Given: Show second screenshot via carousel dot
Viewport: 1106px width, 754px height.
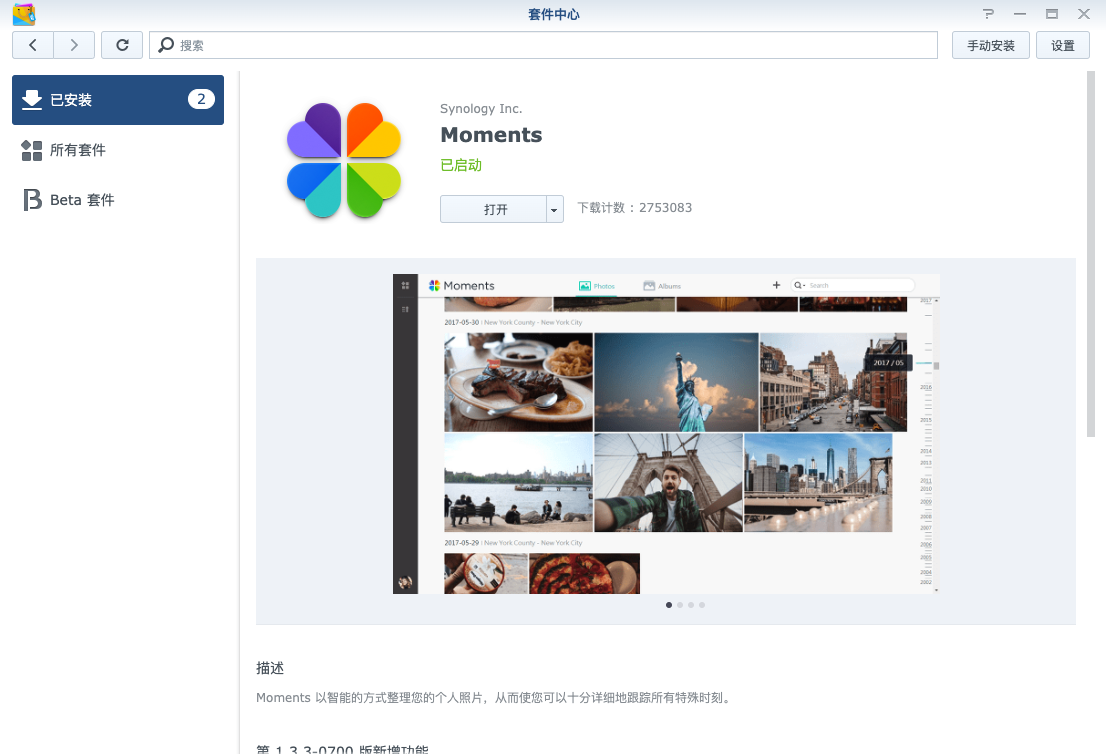Looking at the screenshot, I should click(680, 605).
